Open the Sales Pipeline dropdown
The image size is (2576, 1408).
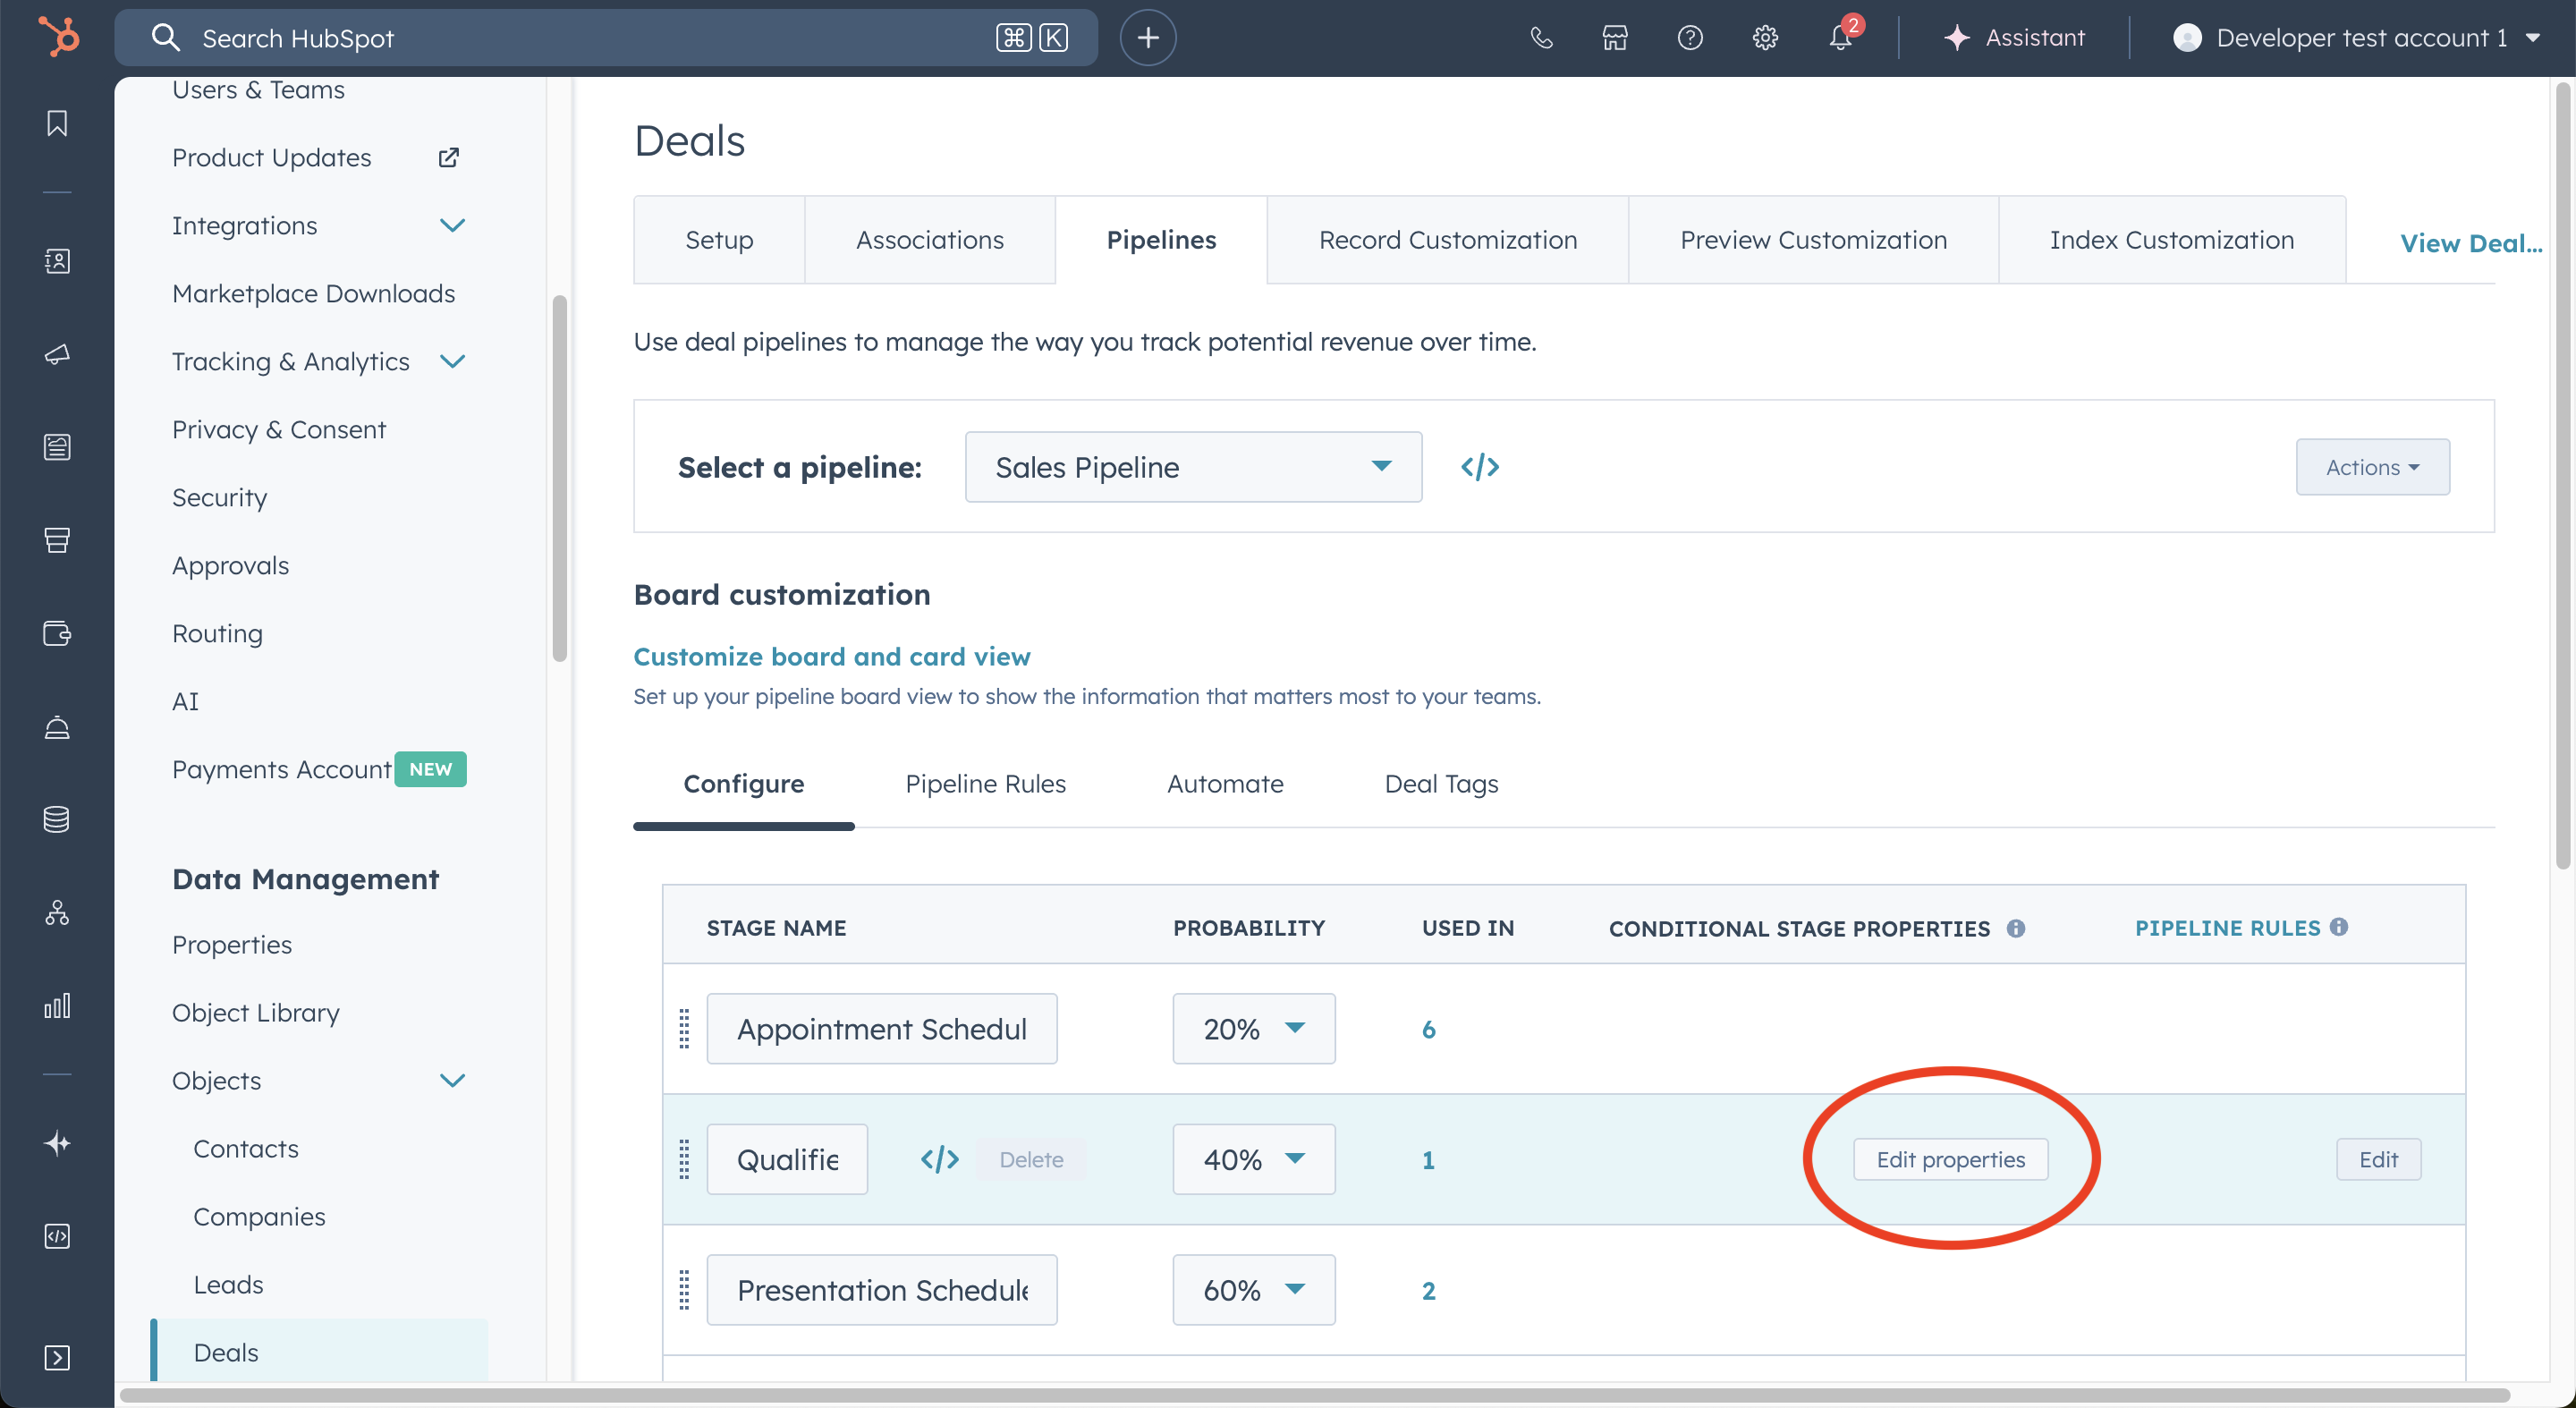tap(1192, 467)
